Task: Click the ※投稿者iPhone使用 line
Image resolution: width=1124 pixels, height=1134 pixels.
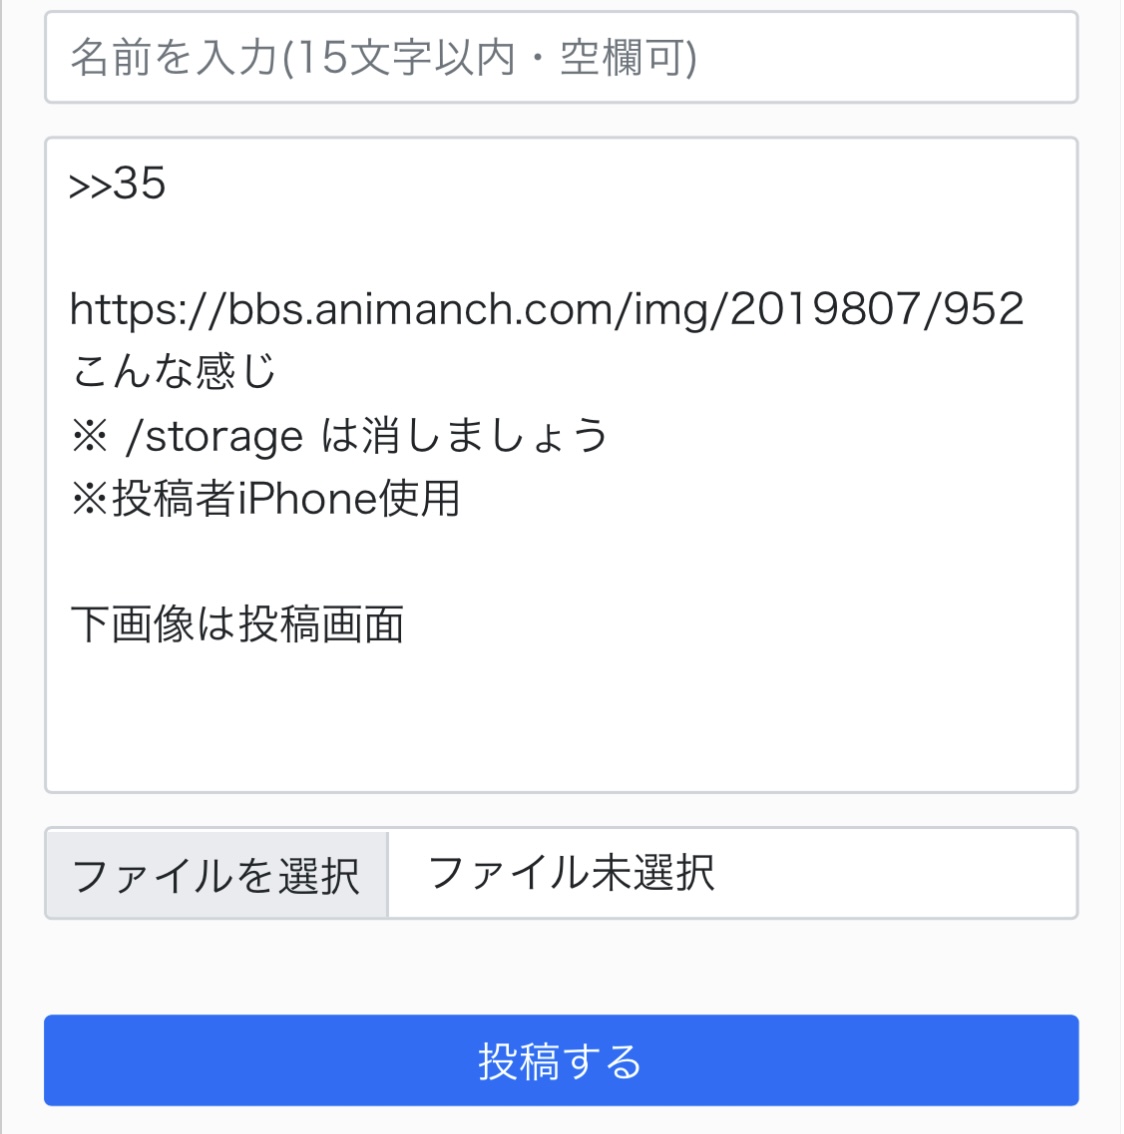Action: coord(266,498)
